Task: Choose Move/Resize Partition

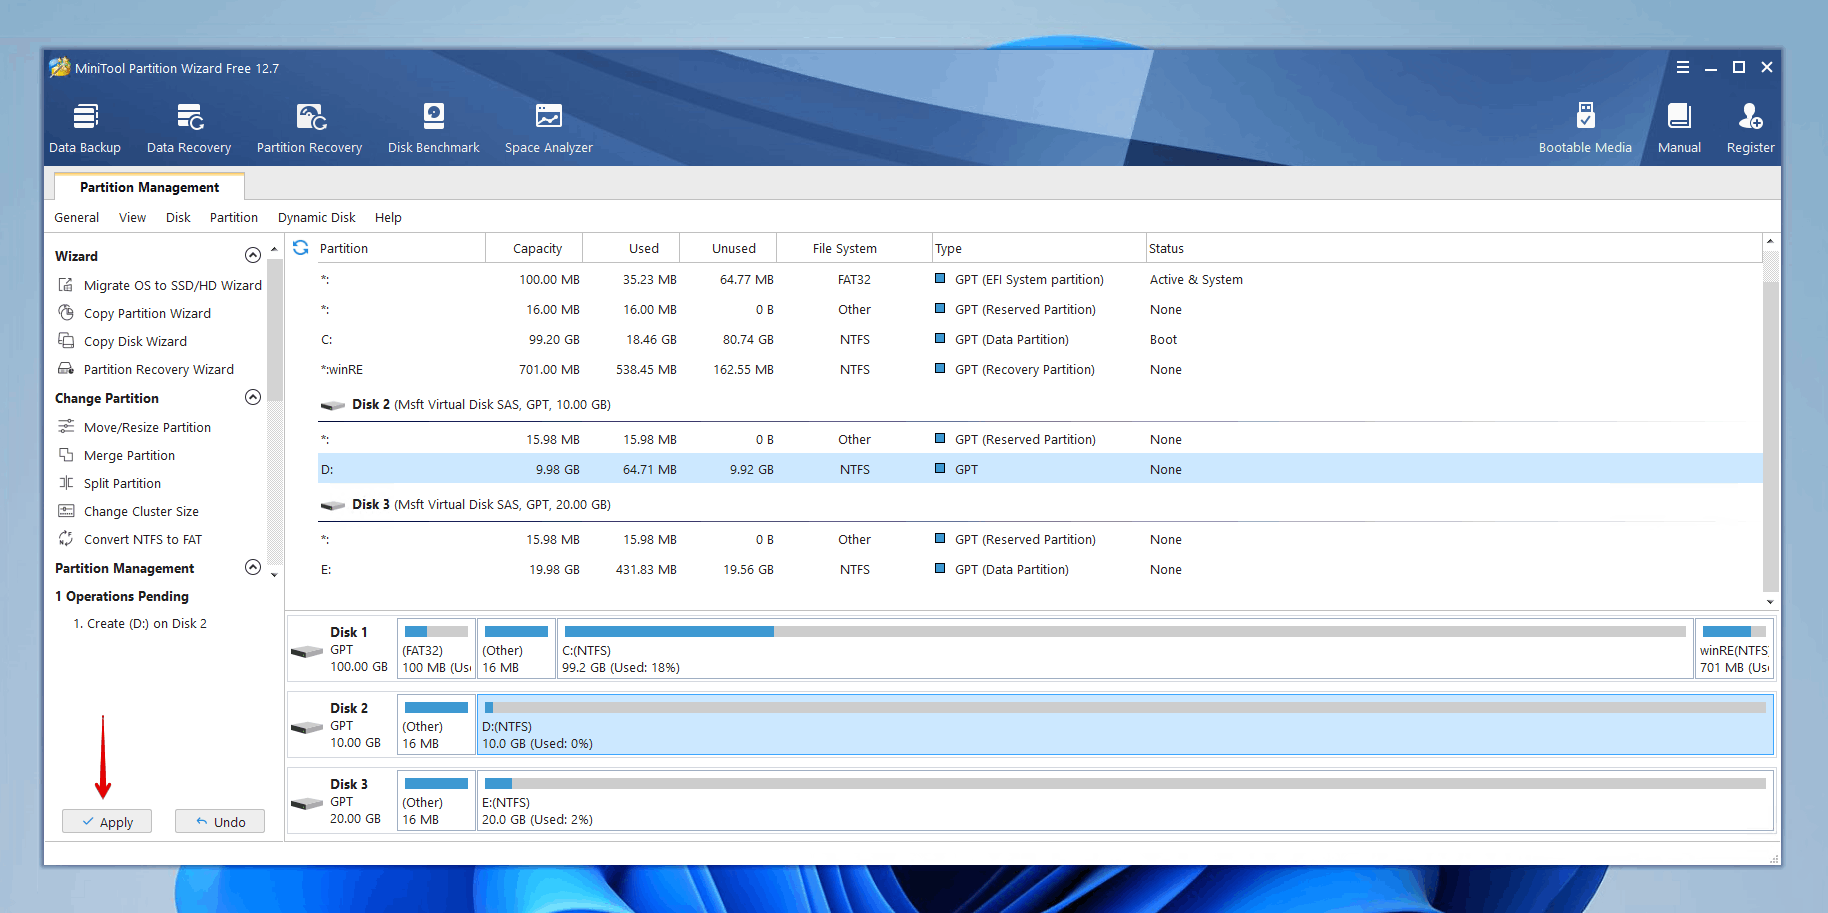Action: [x=135, y=427]
